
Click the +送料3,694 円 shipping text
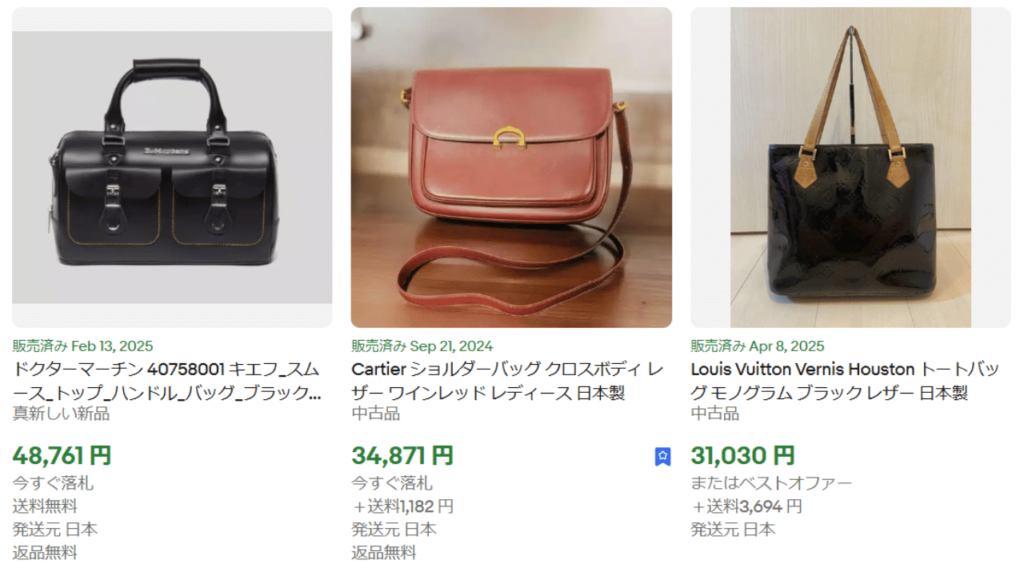pos(746,506)
